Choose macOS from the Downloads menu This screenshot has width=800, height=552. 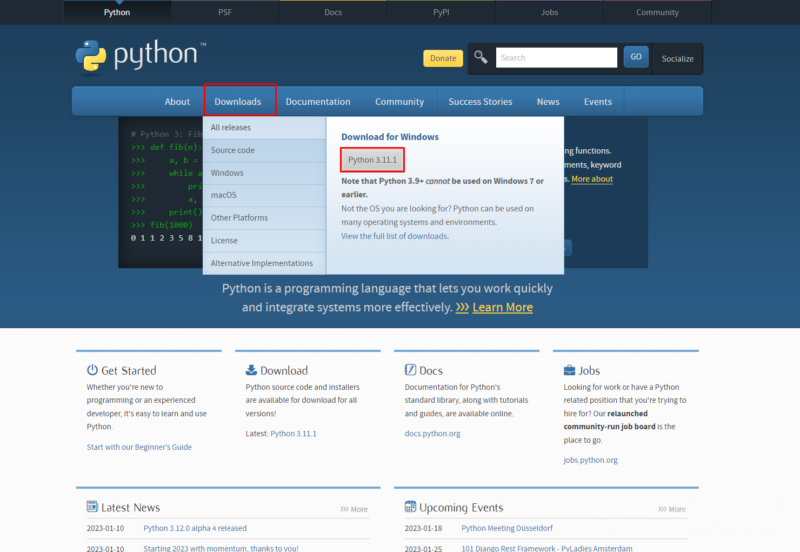click(224, 195)
